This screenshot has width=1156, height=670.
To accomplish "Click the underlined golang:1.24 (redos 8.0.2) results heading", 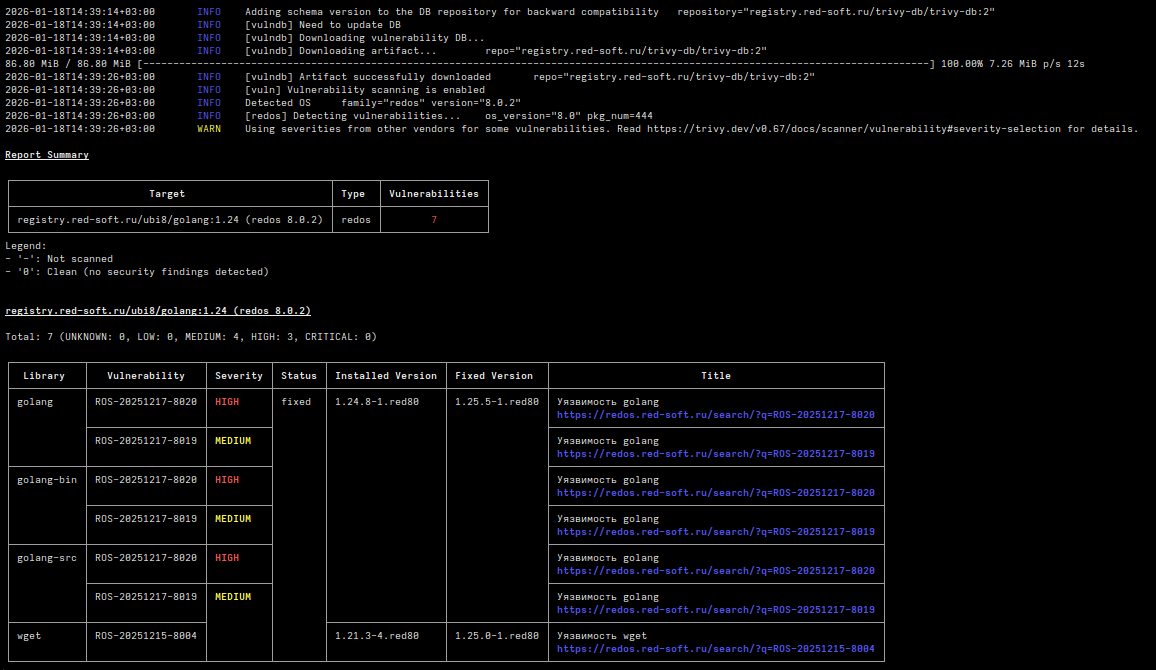I will 158,311.
